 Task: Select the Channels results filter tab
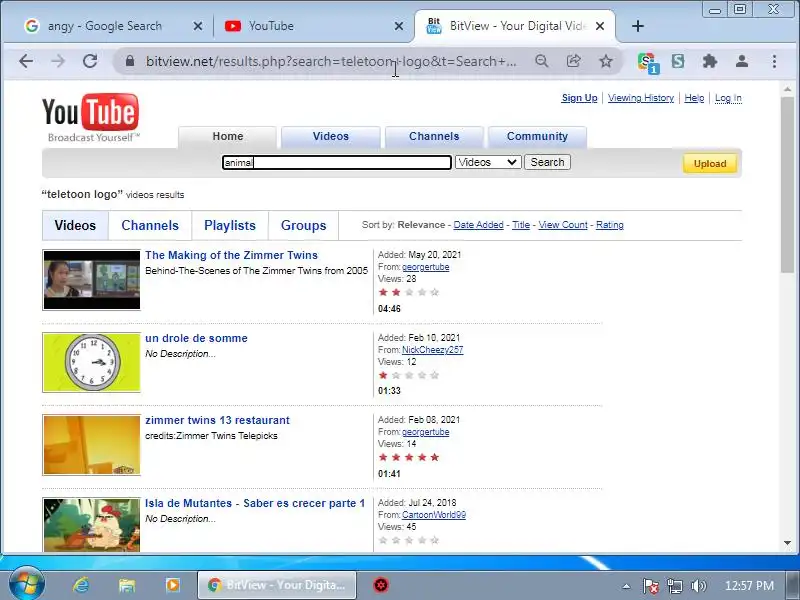[150, 226]
